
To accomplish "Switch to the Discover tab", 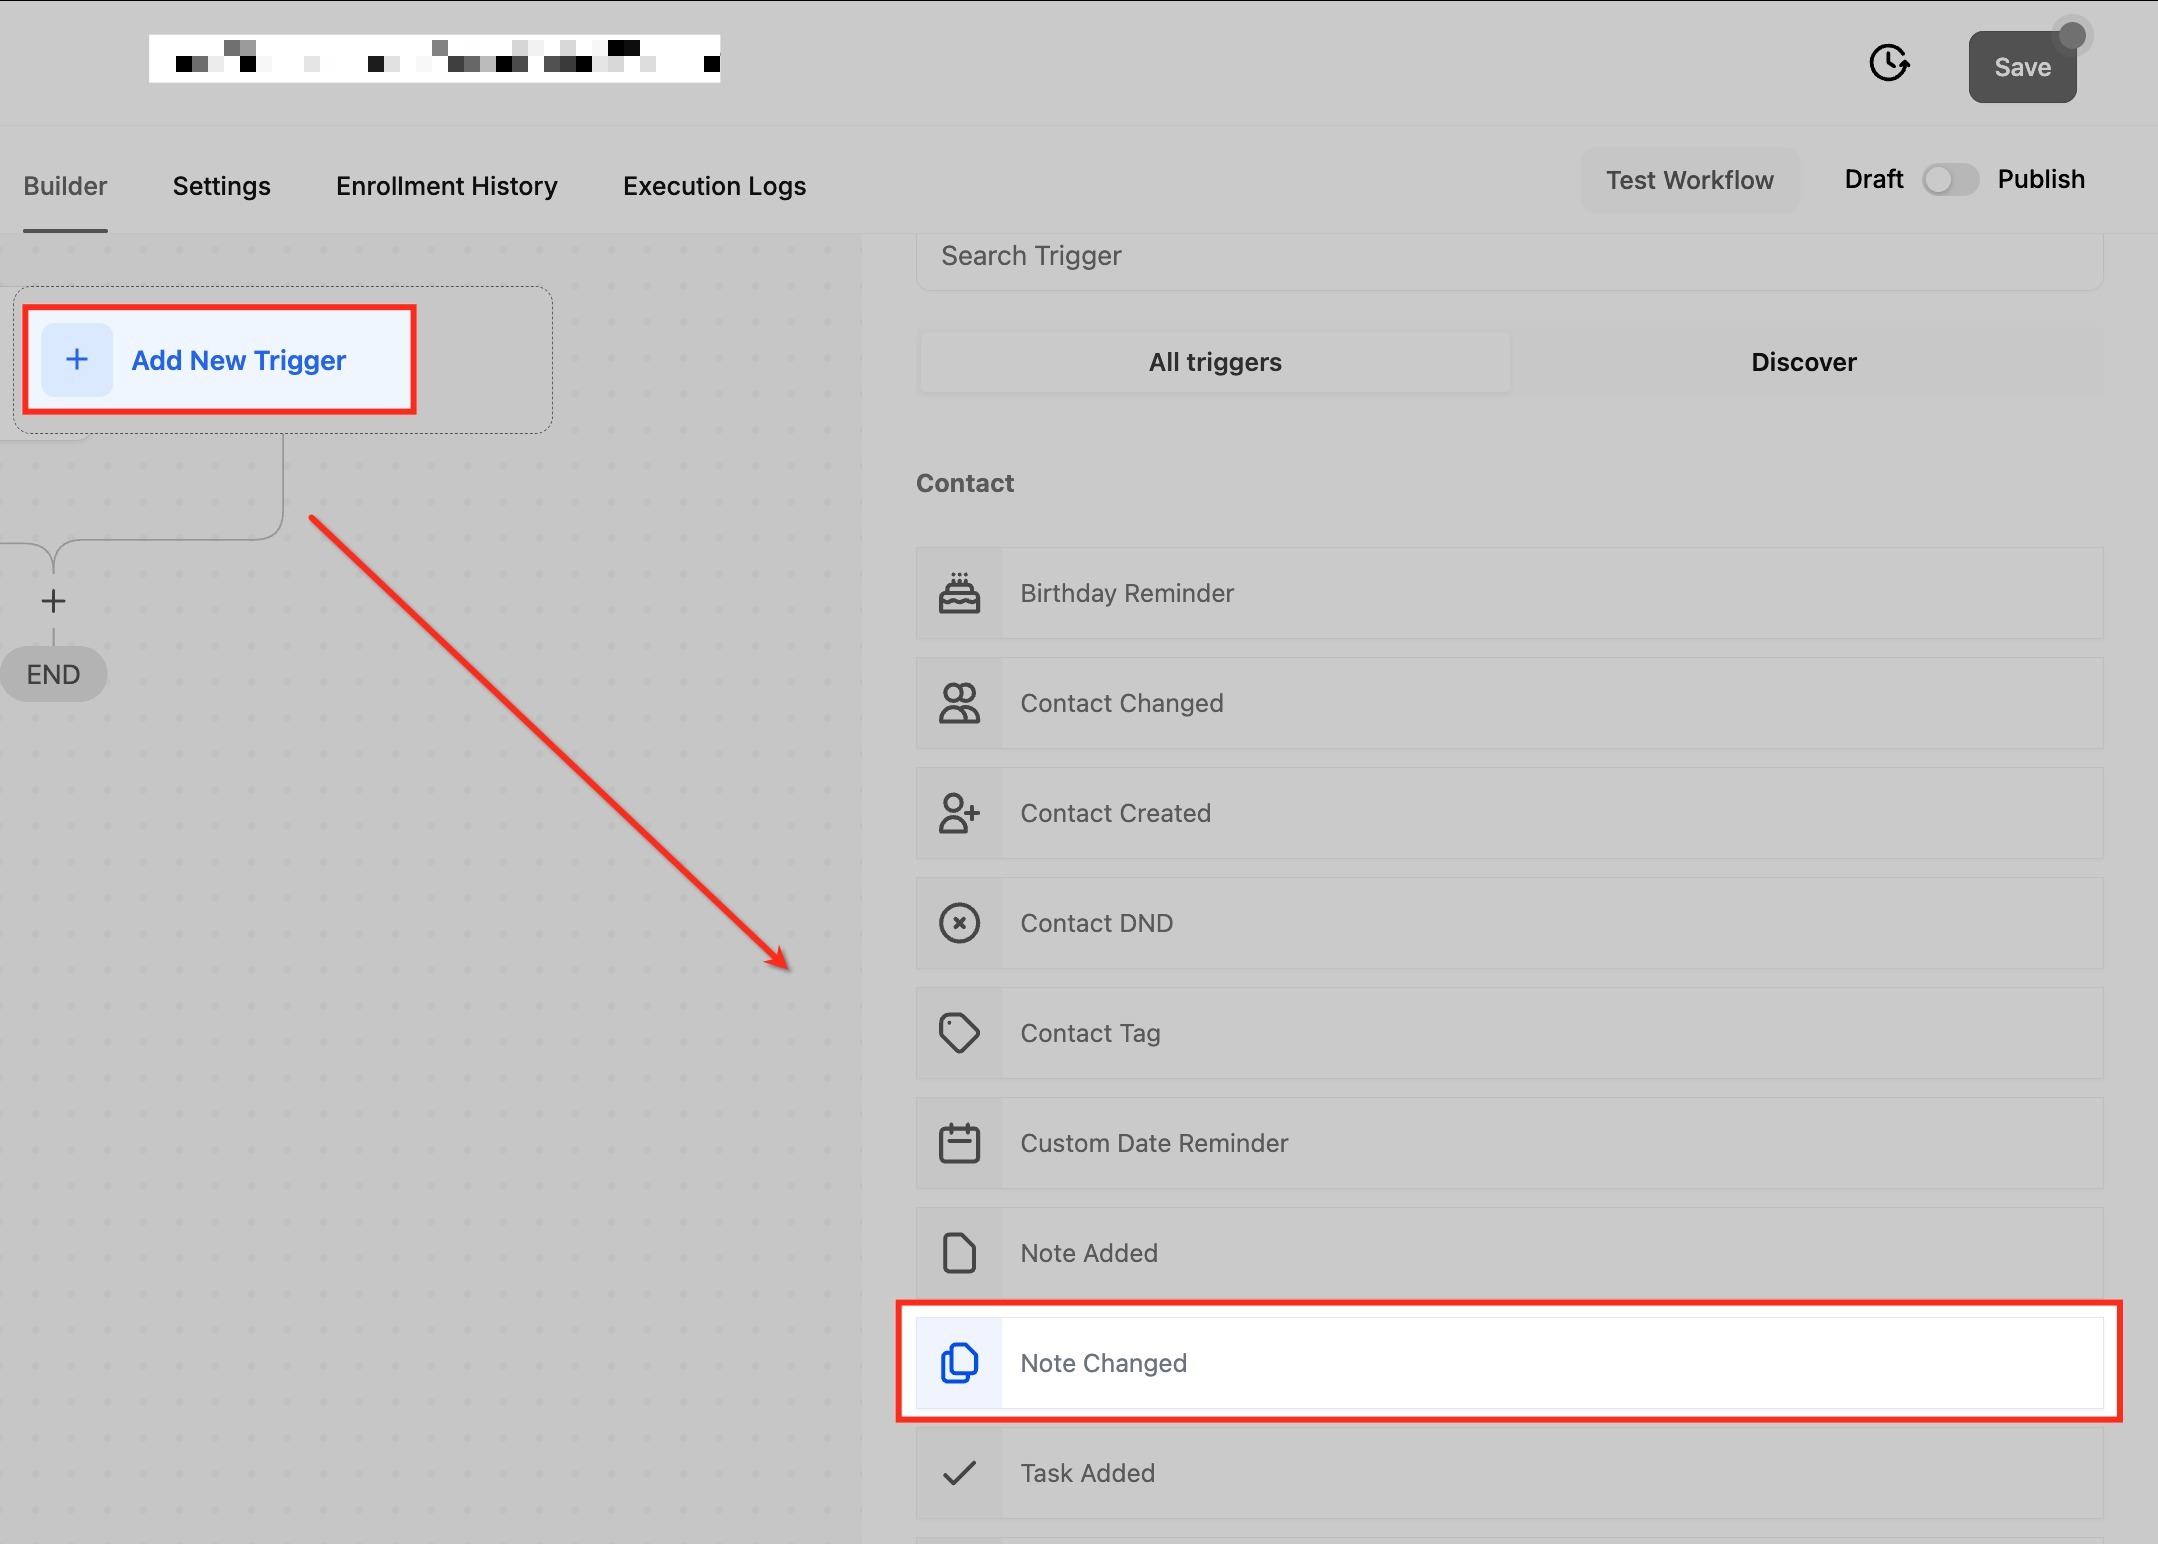I will [x=1803, y=362].
